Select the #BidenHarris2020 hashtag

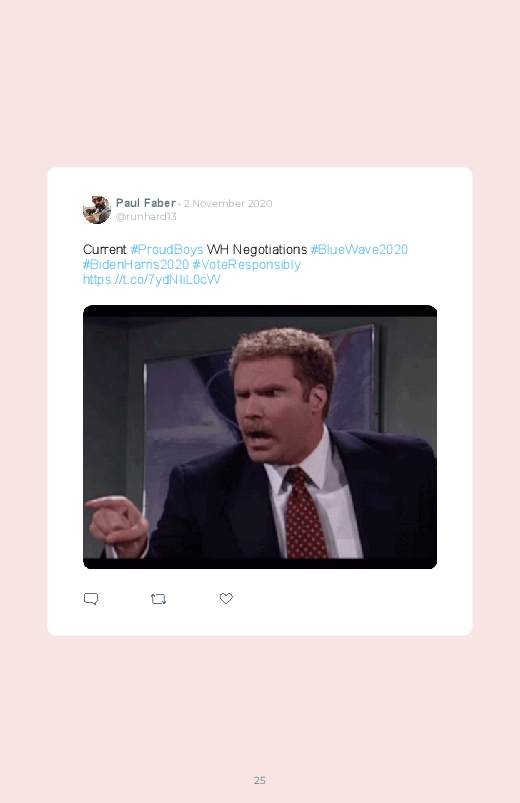click(x=136, y=265)
